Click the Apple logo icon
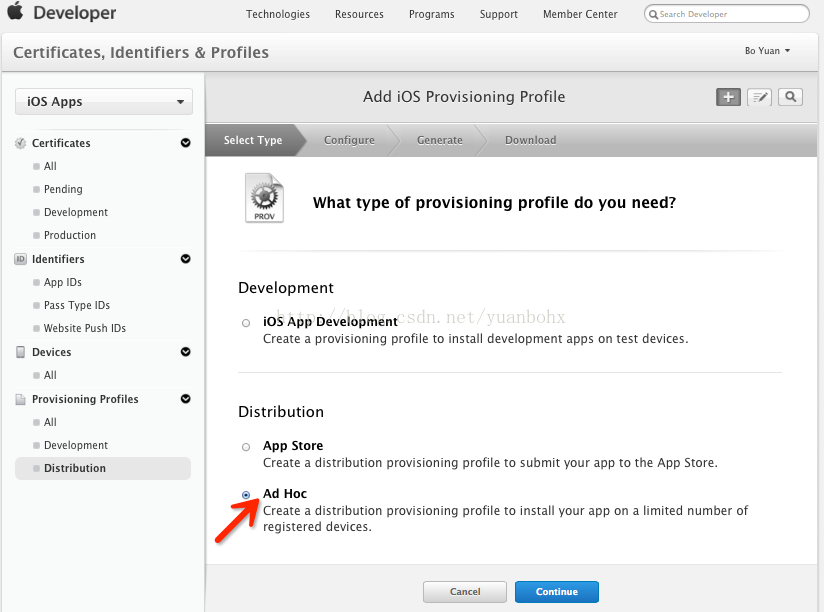This screenshot has width=824, height=612. pyautogui.click(x=19, y=13)
